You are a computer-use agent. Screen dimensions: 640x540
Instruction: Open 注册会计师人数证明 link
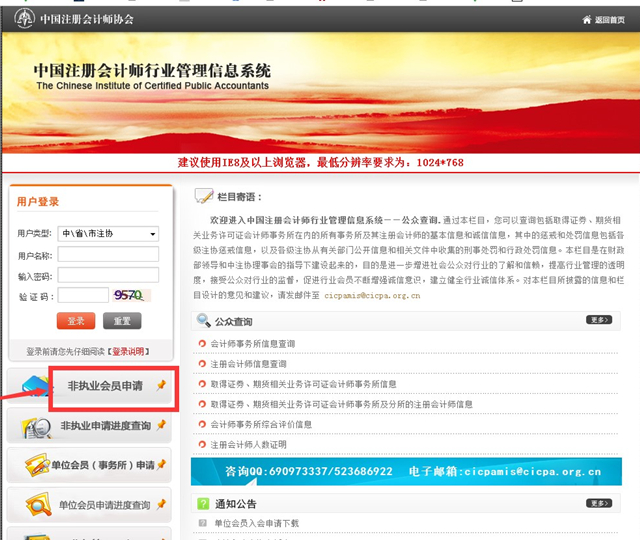point(248,445)
